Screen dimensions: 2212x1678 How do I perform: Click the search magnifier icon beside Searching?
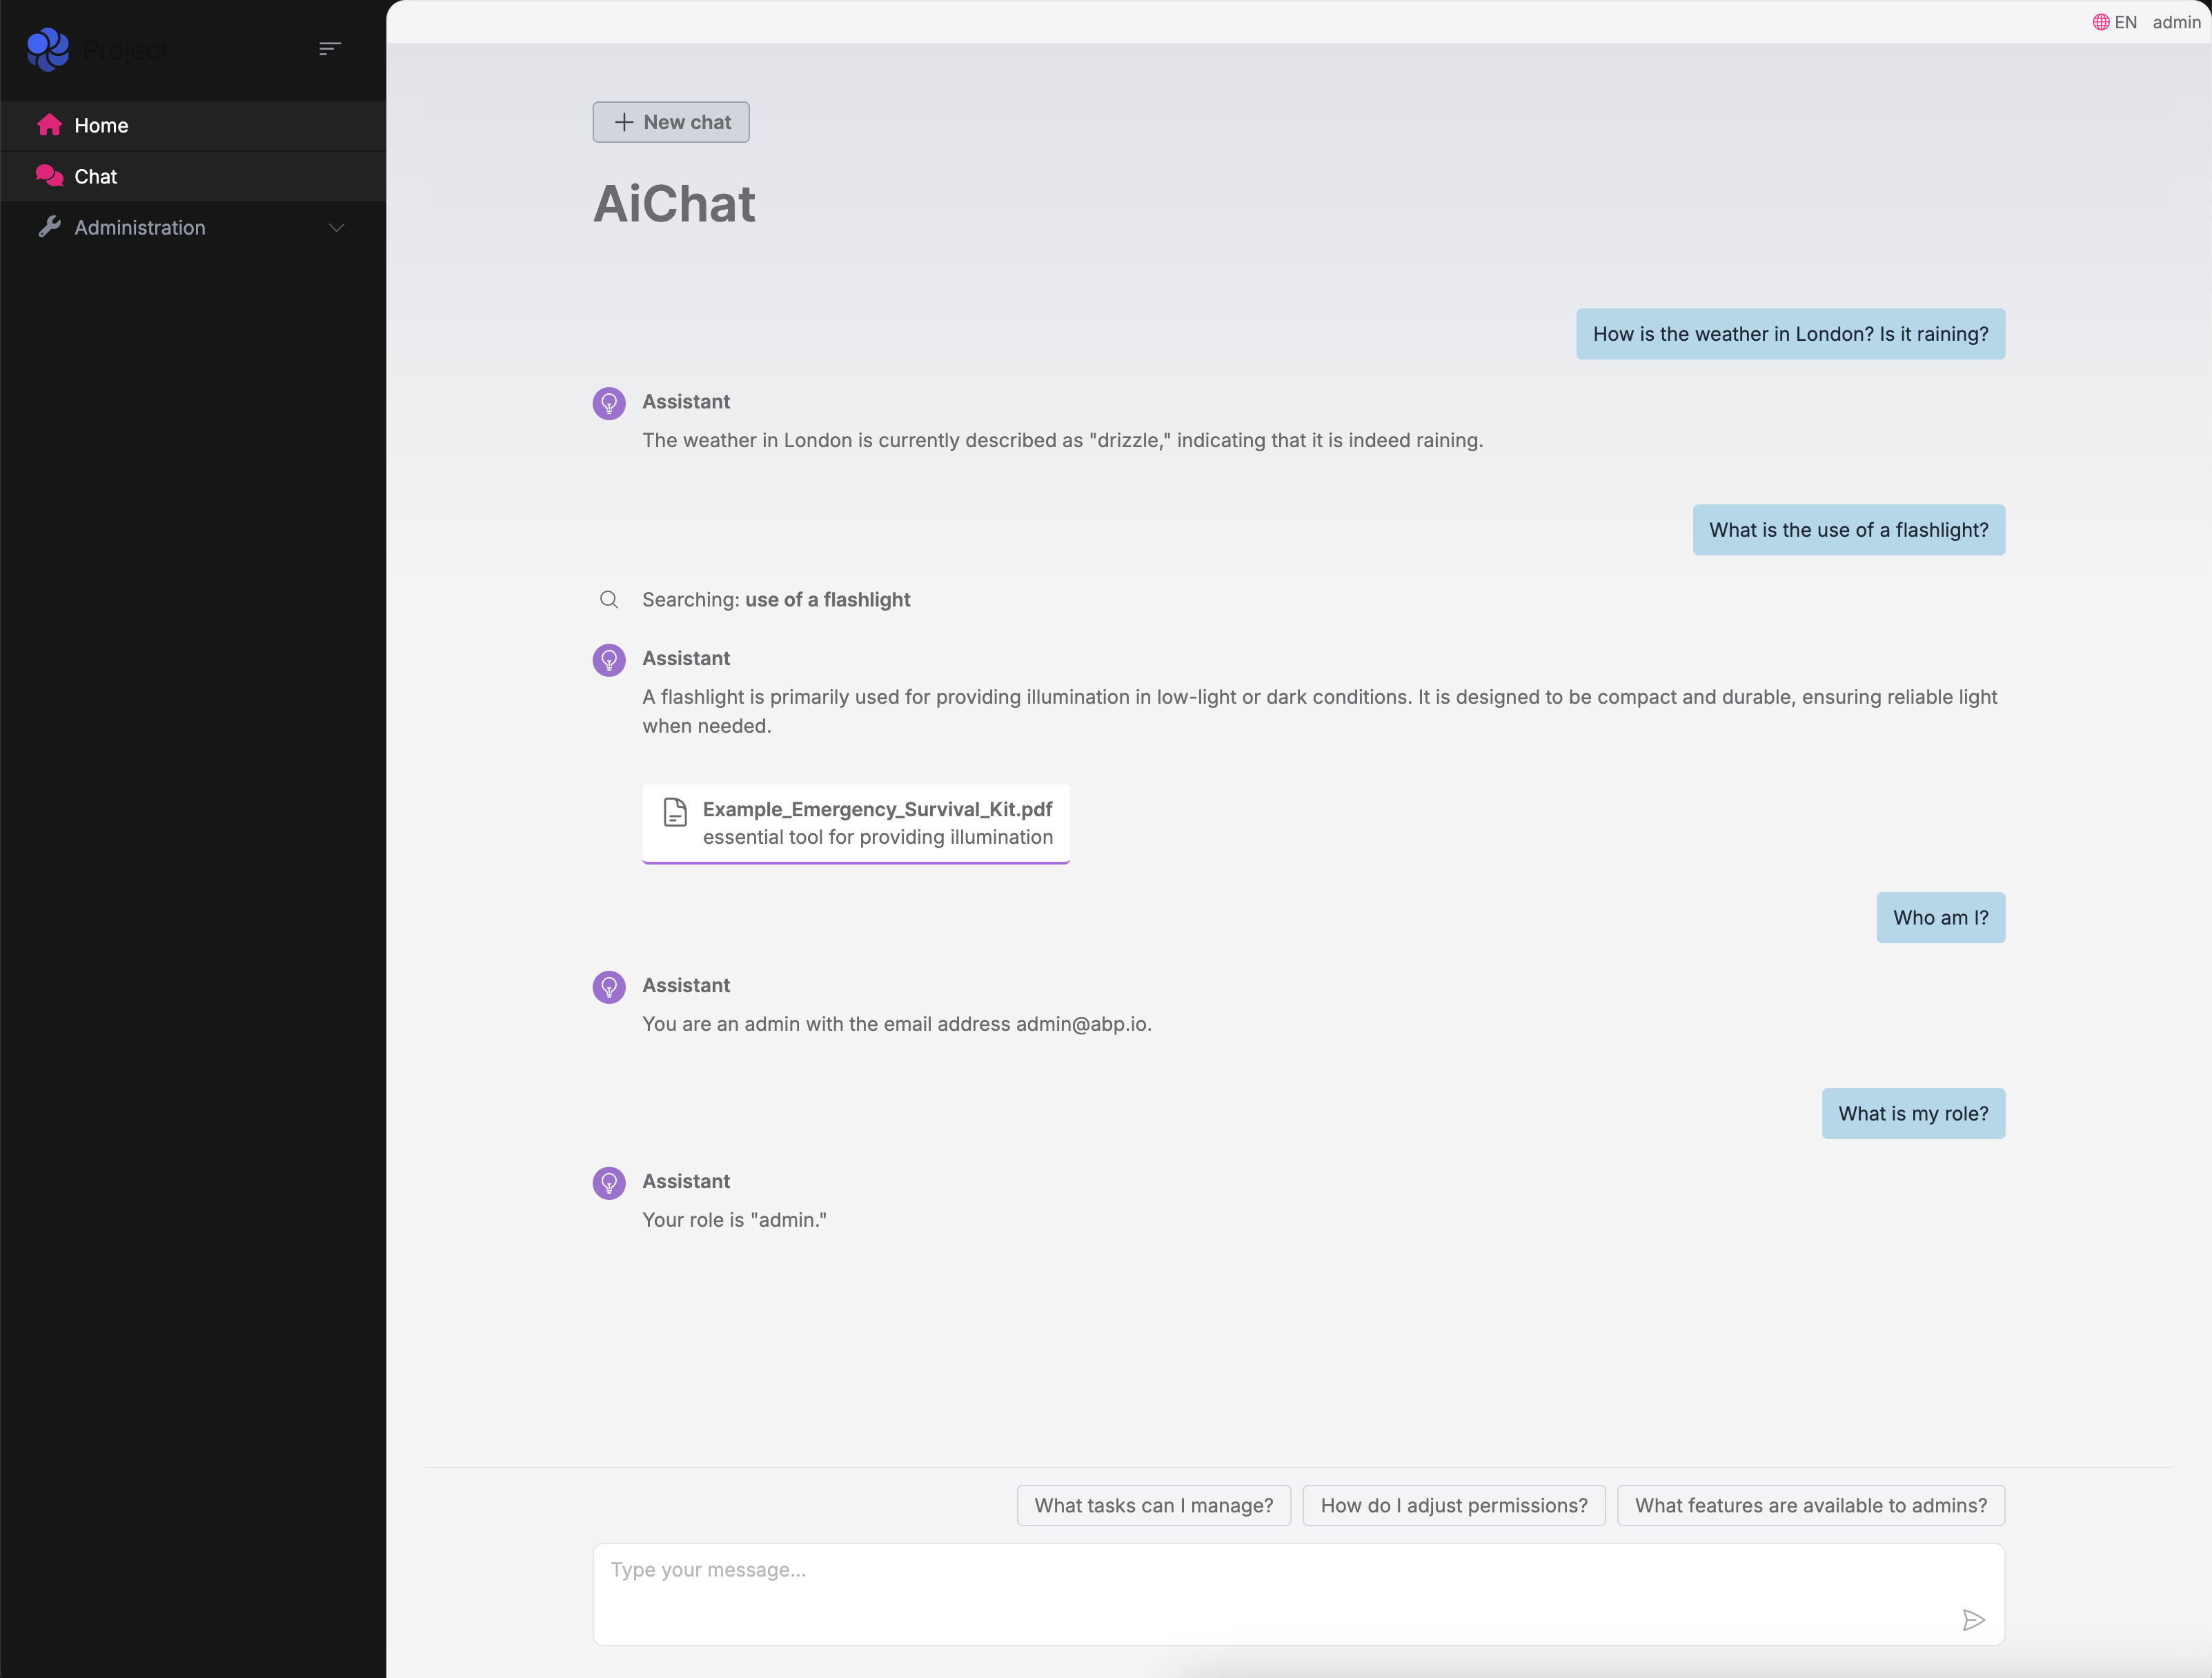coord(608,599)
